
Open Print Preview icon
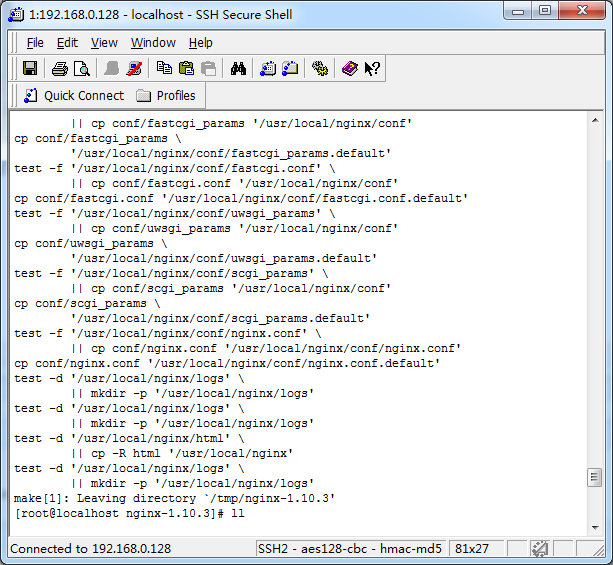tap(82, 69)
